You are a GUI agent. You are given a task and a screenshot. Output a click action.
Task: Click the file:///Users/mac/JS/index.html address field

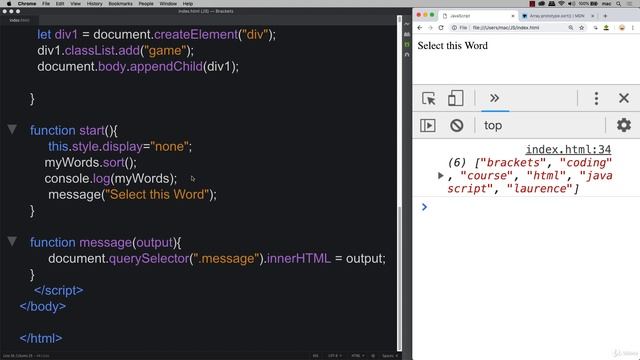click(506, 28)
